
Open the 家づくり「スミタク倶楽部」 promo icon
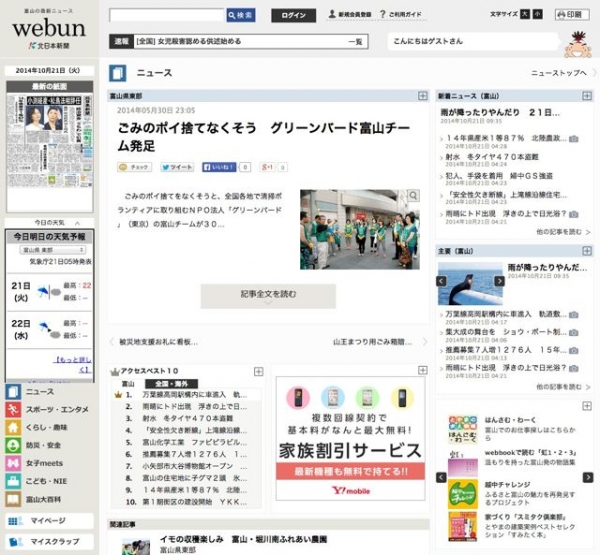[x=463, y=526]
